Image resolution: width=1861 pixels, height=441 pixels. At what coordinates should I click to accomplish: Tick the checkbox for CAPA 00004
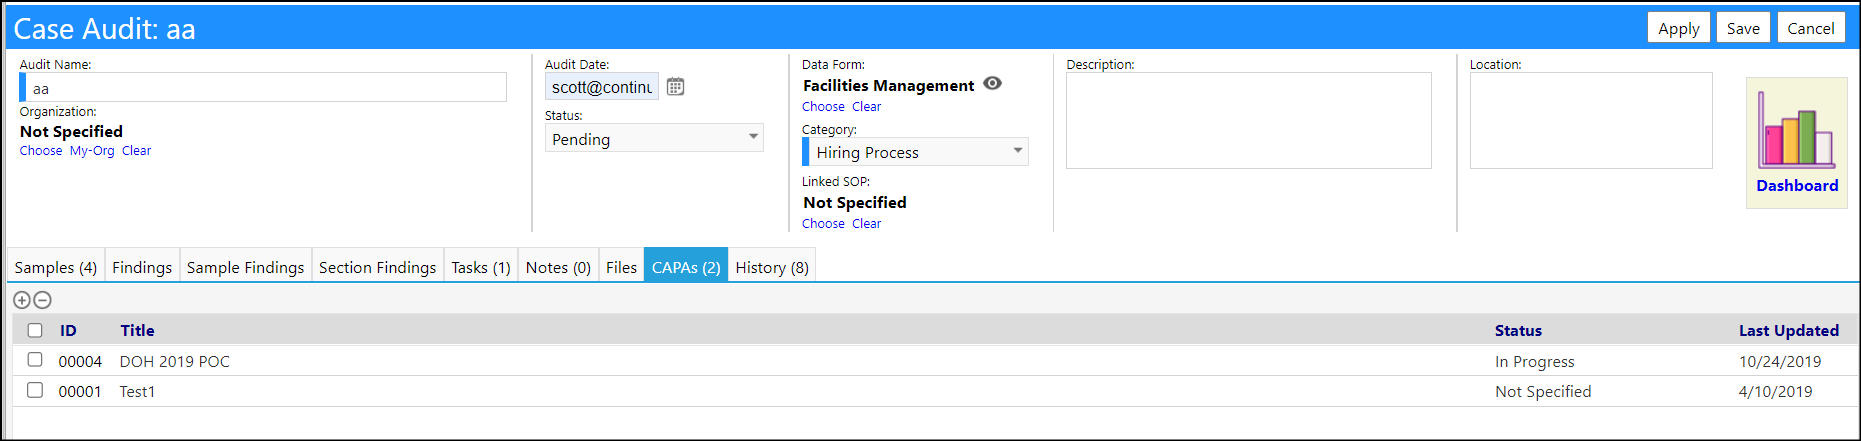35,360
